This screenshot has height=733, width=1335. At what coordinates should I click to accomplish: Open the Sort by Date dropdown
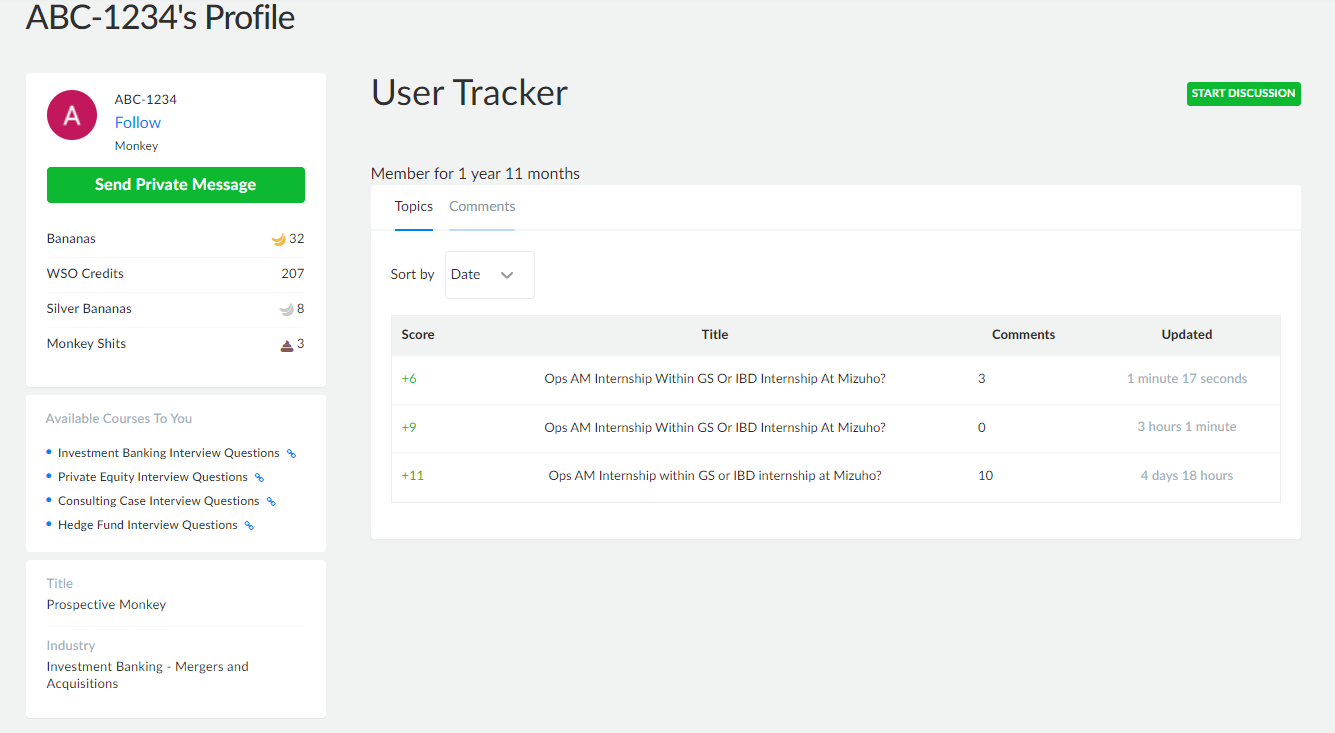(x=490, y=275)
